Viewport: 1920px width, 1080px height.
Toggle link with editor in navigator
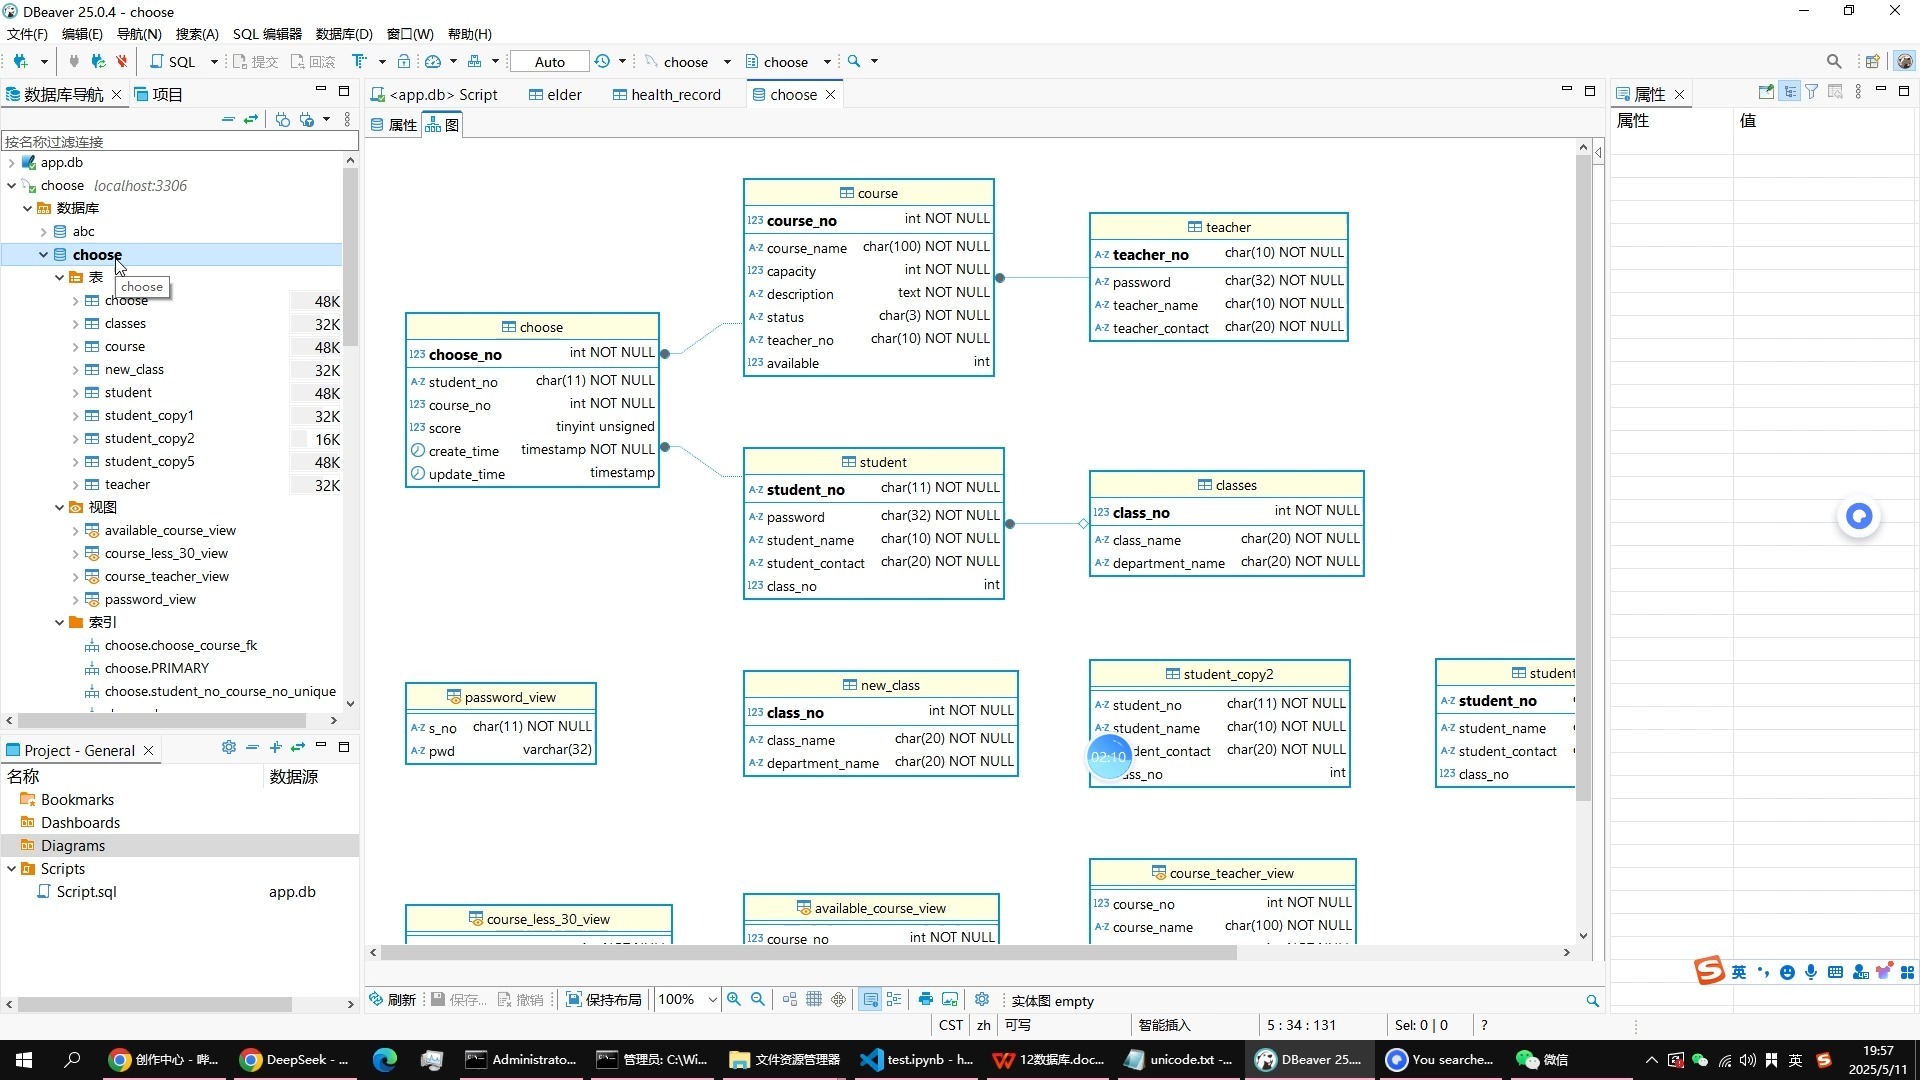coord(251,120)
